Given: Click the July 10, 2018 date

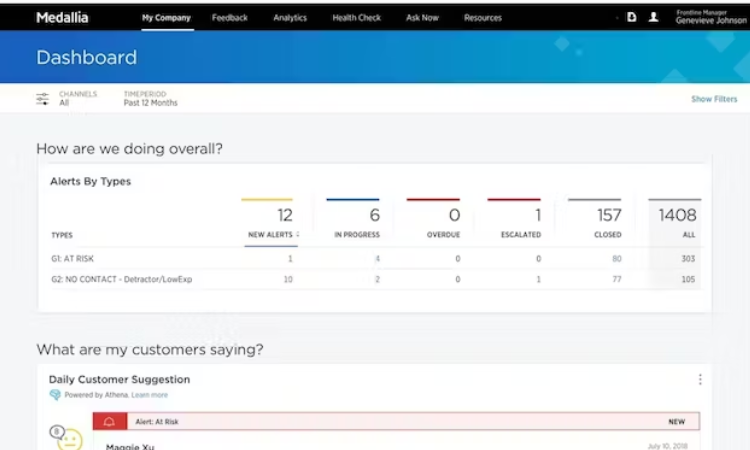Looking at the screenshot, I should click(668, 446).
